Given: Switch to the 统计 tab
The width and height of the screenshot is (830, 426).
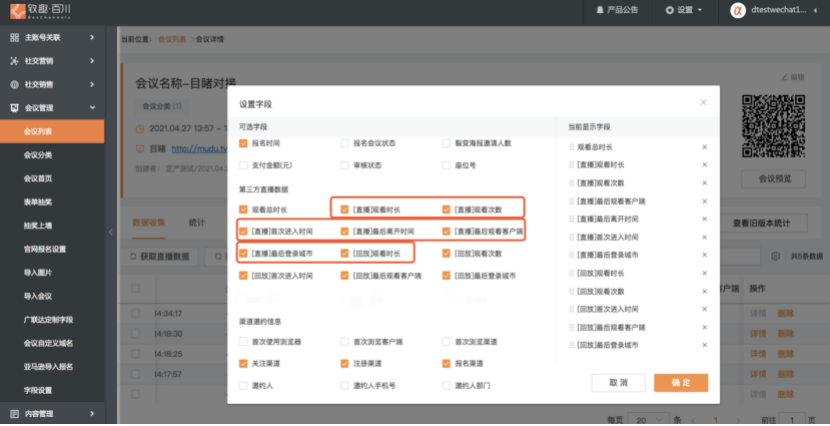Looking at the screenshot, I should pyautogui.click(x=196, y=223).
